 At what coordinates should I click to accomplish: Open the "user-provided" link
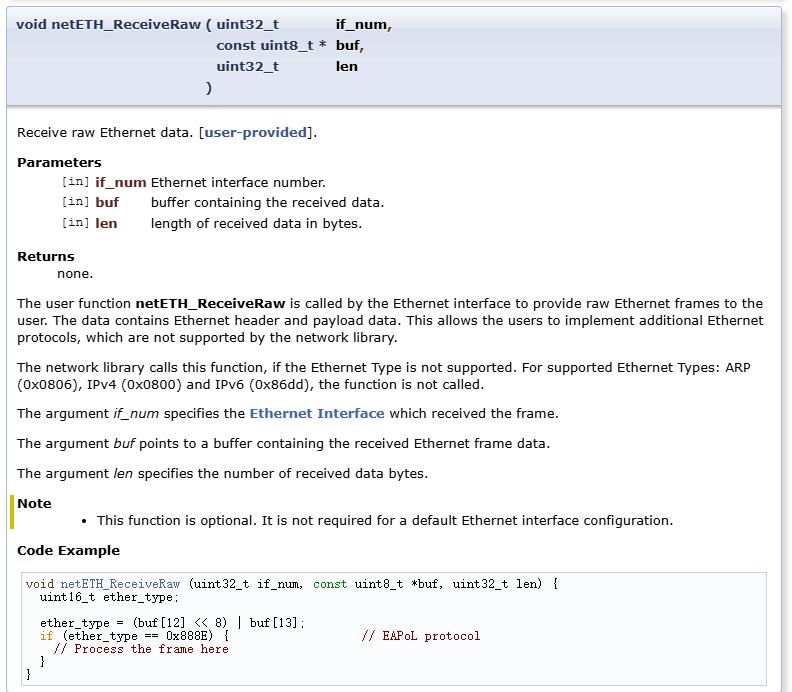[256, 132]
